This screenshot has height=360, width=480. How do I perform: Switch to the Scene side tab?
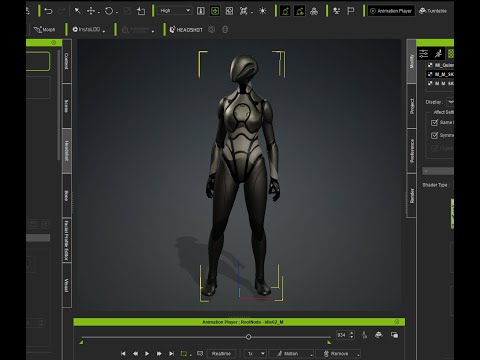coord(67,106)
